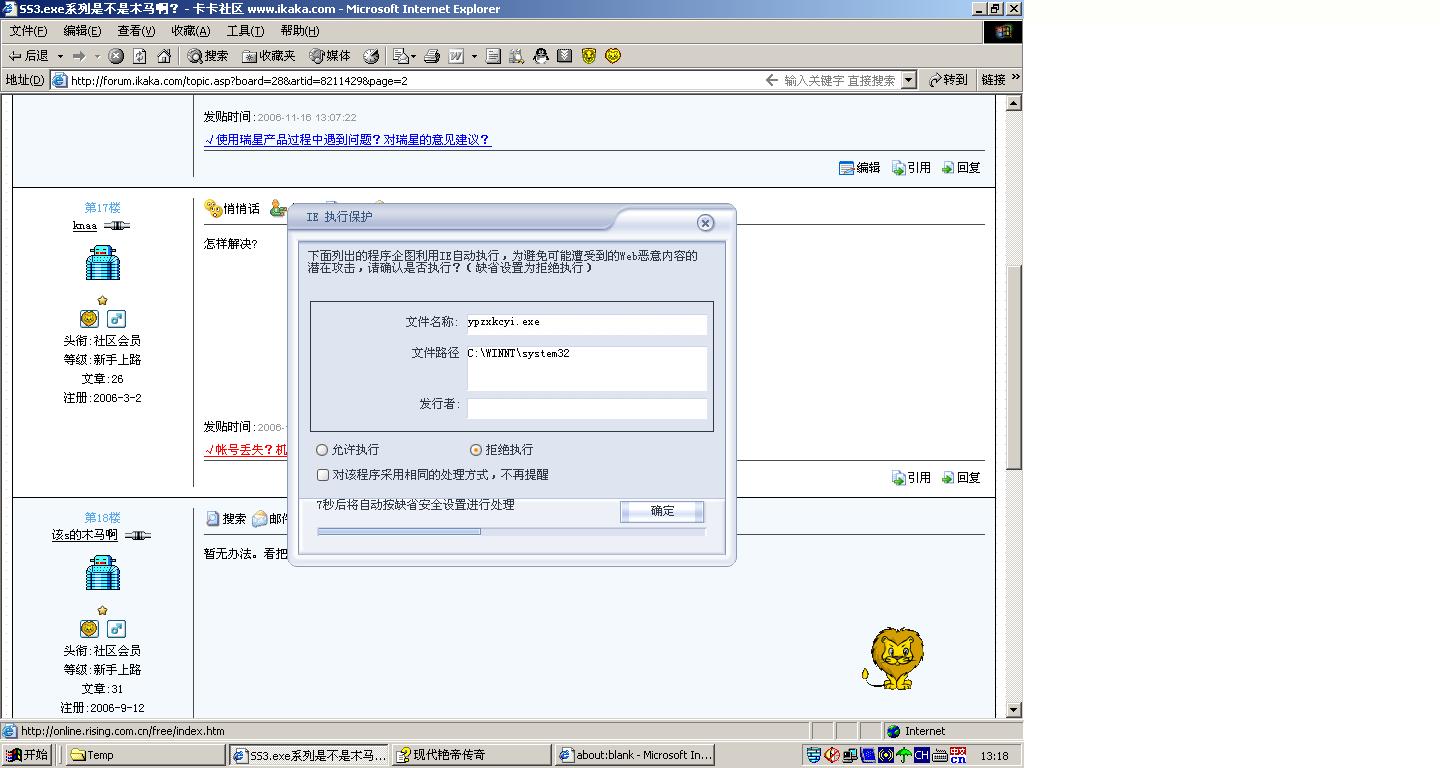Click into the address bar URL field
The height and width of the screenshot is (768, 1440).
(x=410, y=80)
